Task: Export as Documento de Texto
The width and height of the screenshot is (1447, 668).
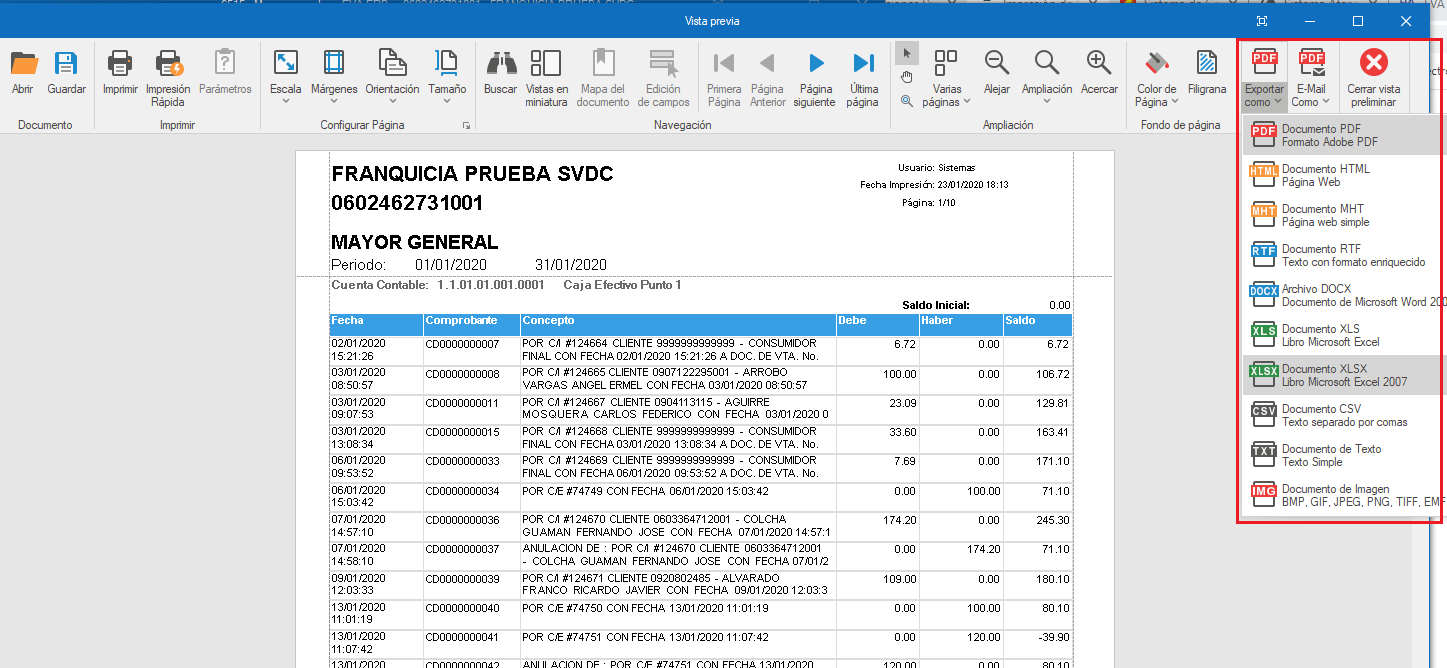Action: tap(1342, 455)
